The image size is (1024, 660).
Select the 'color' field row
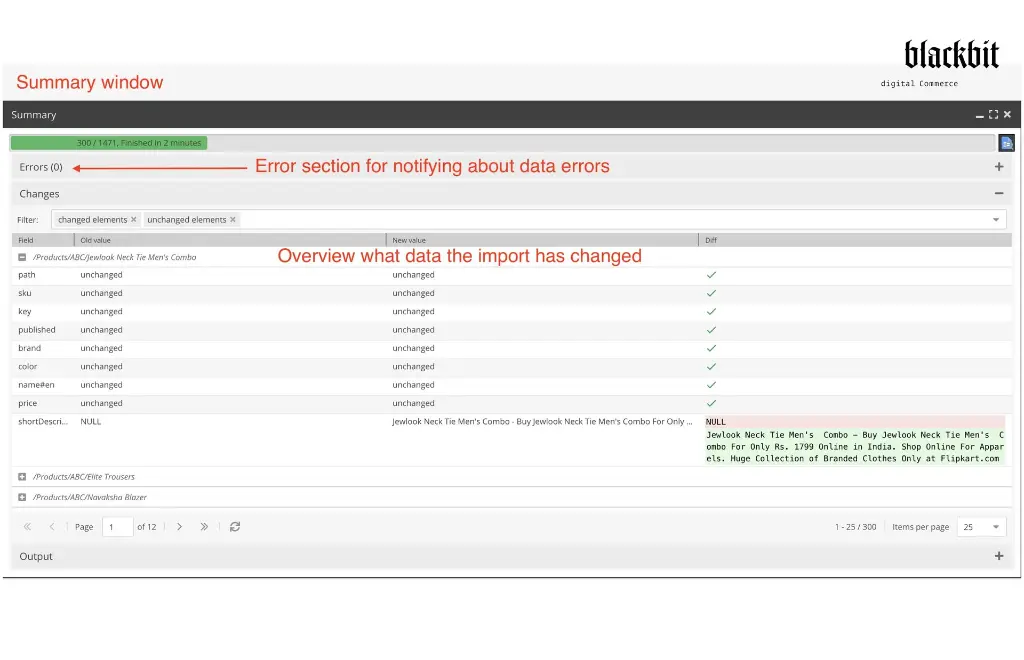click(x=512, y=366)
